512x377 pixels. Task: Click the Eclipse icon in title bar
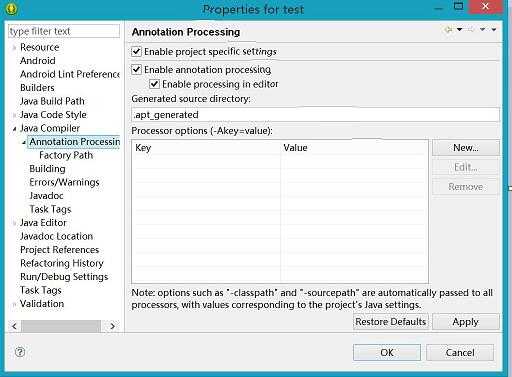12,8
